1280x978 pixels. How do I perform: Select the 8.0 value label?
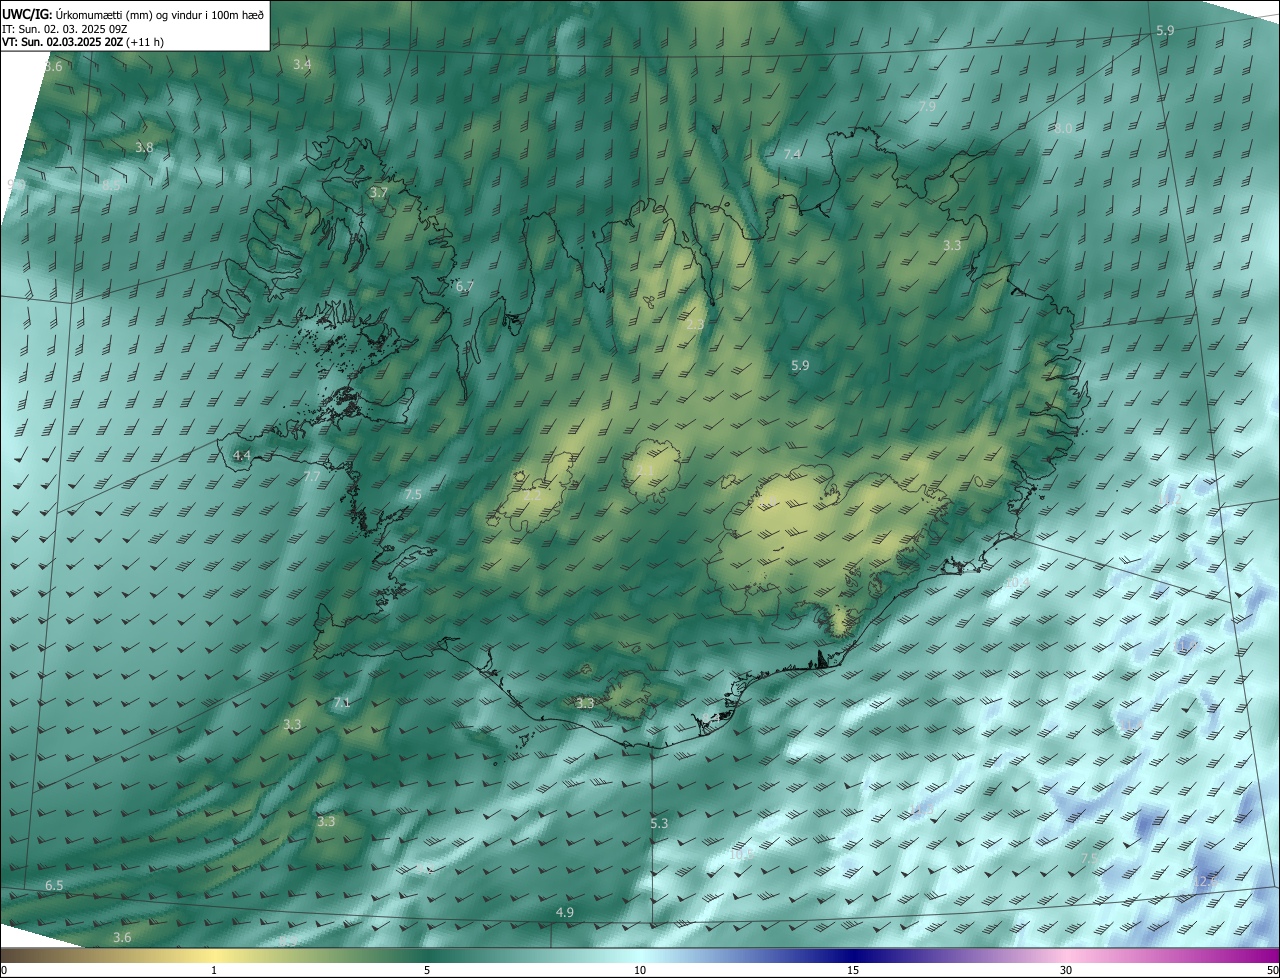tap(1063, 128)
